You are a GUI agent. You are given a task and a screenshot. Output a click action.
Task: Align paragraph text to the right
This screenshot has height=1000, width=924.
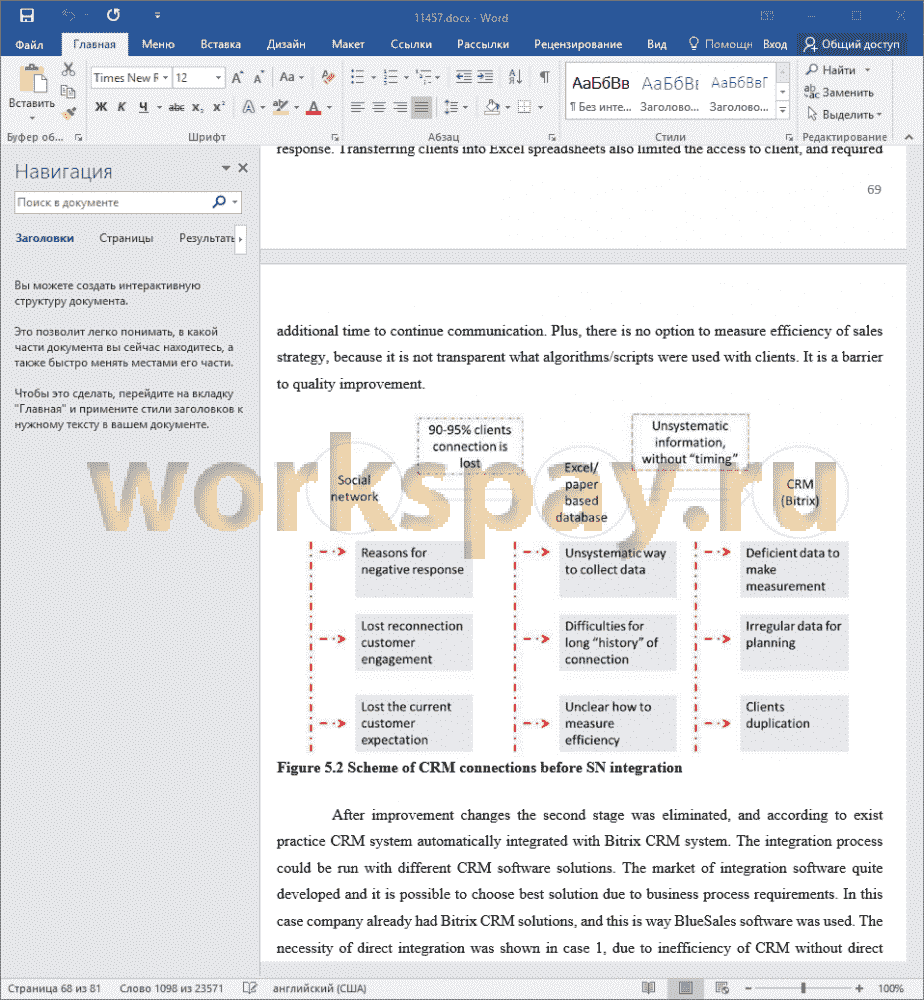(400, 107)
